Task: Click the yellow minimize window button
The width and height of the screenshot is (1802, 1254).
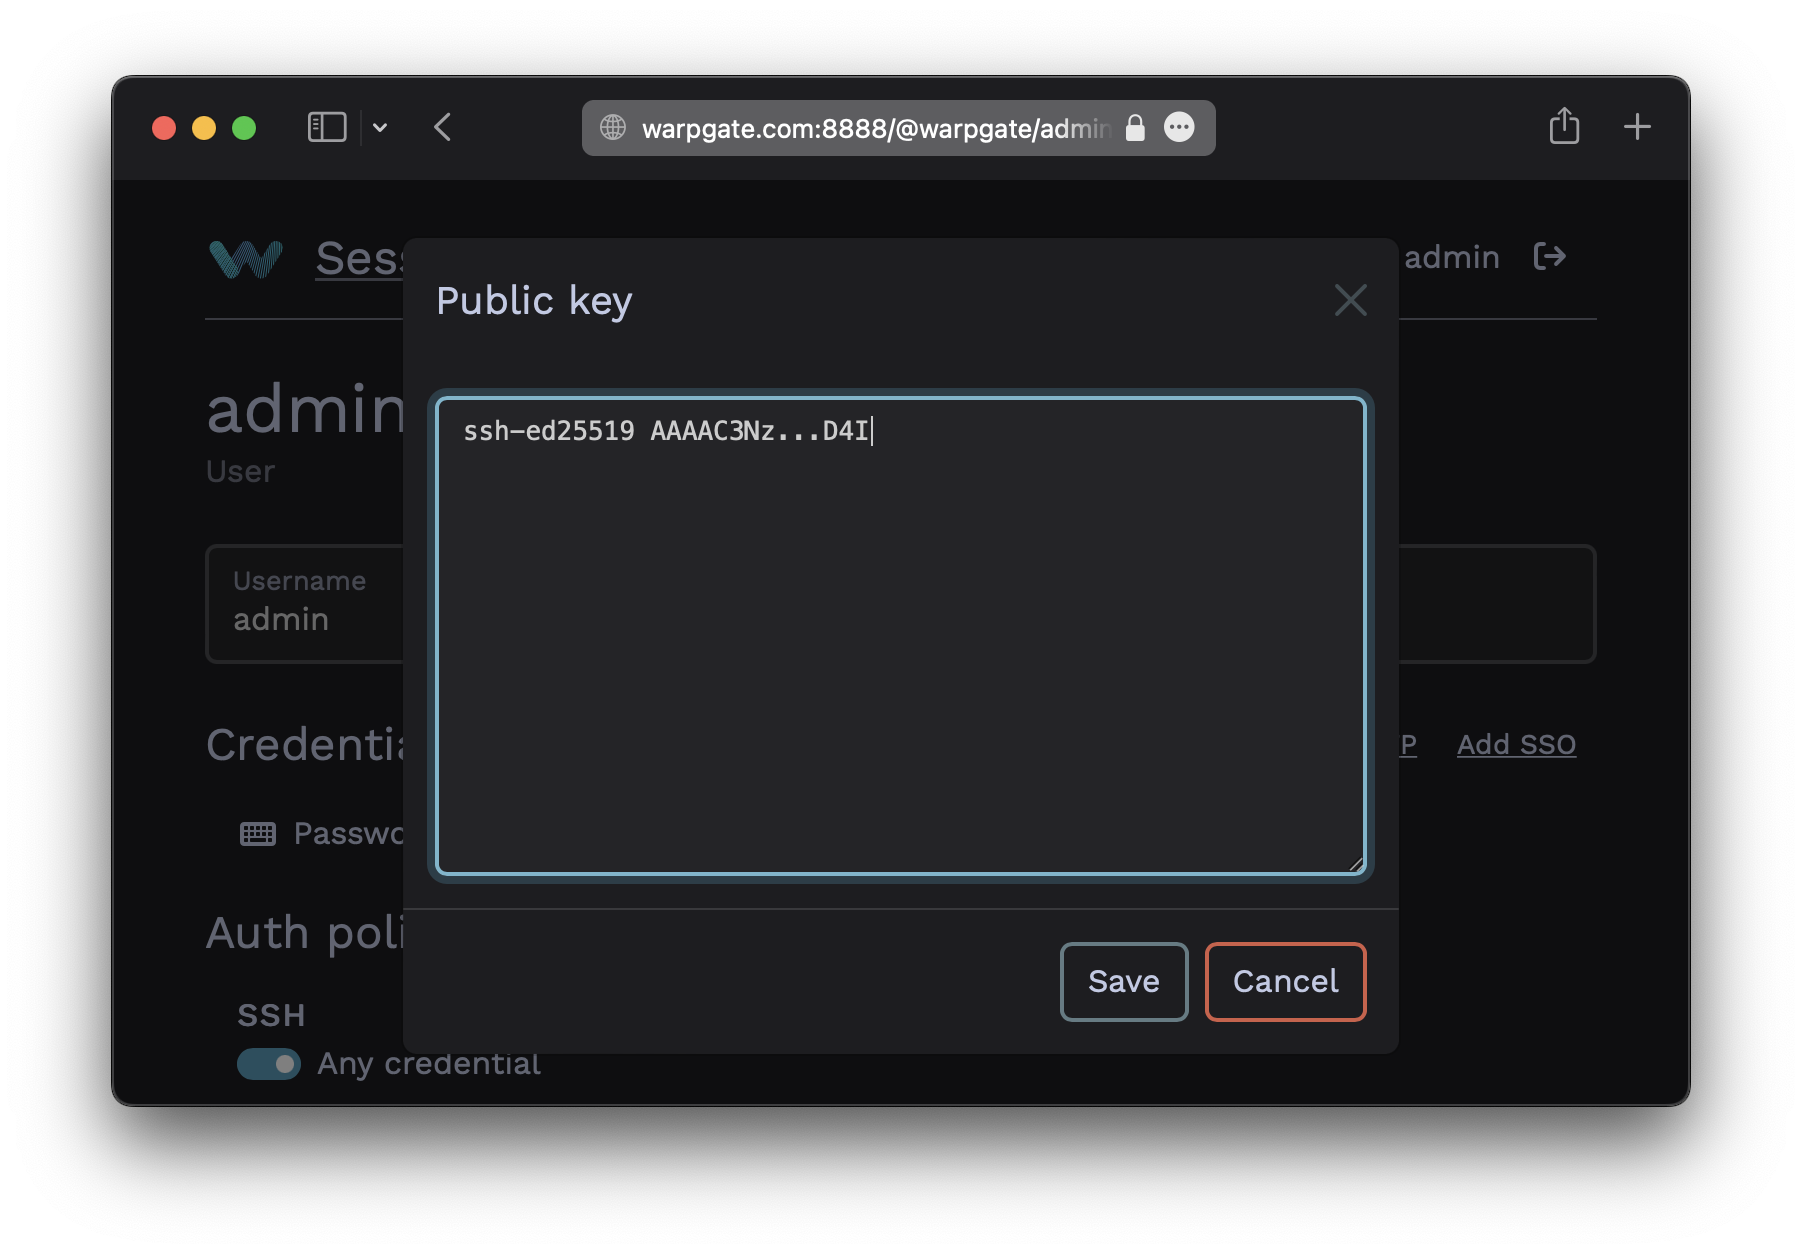Action: tap(204, 128)
